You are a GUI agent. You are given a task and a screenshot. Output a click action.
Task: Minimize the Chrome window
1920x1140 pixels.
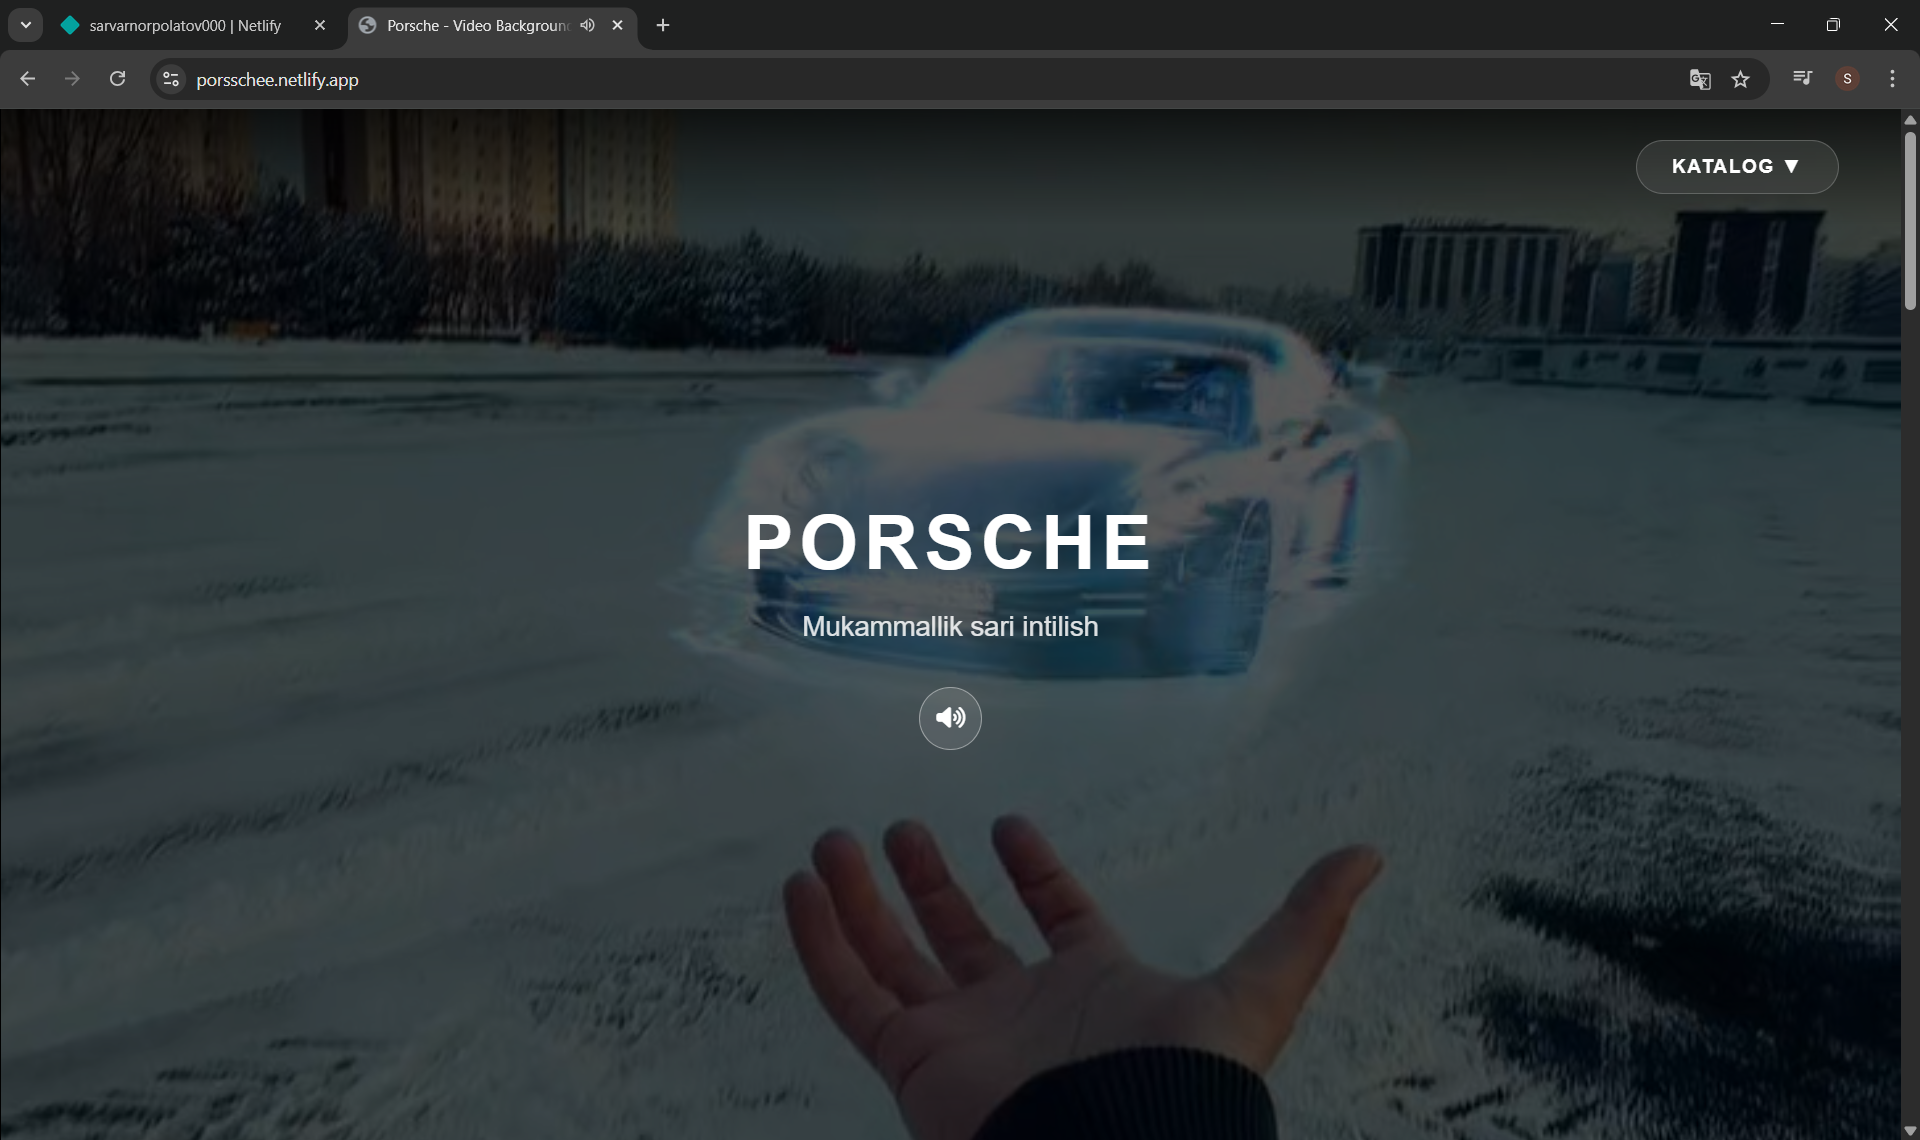point(1777,25)
